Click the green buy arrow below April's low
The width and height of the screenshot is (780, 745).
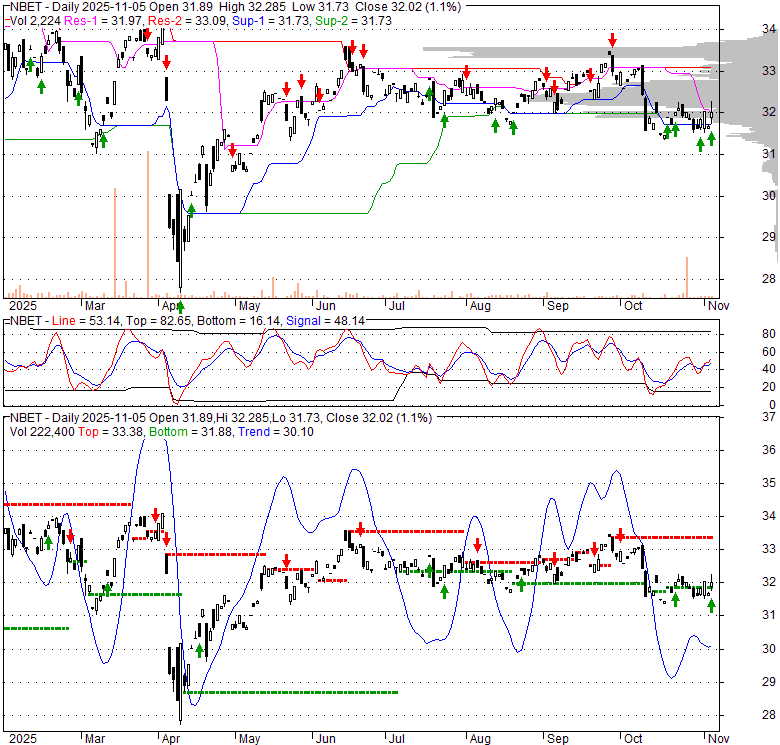181,305
